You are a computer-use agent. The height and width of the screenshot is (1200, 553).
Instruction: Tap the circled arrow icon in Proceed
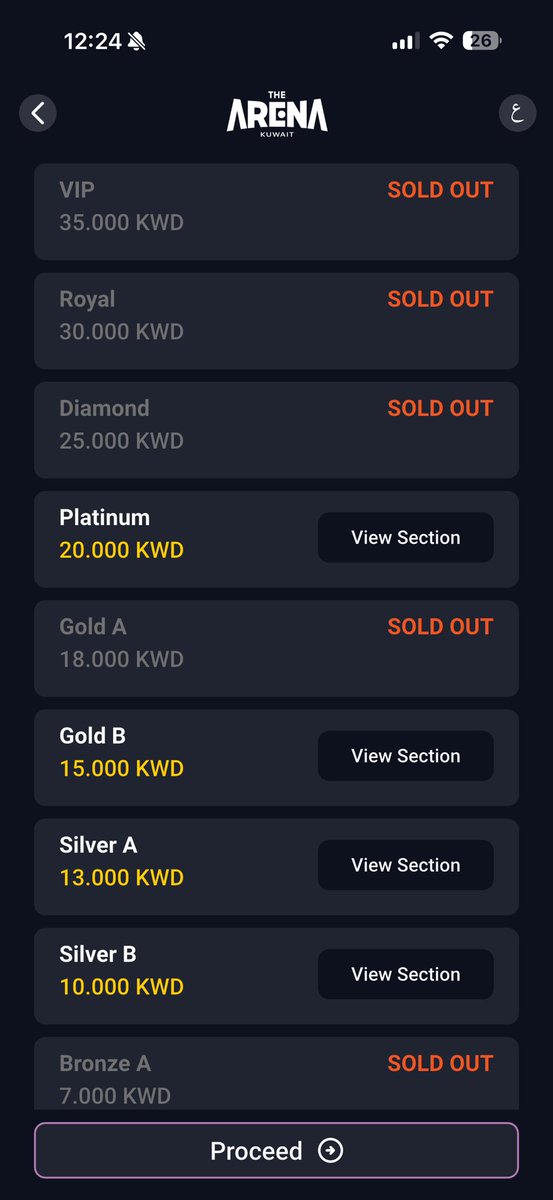tap(330, 1151)
